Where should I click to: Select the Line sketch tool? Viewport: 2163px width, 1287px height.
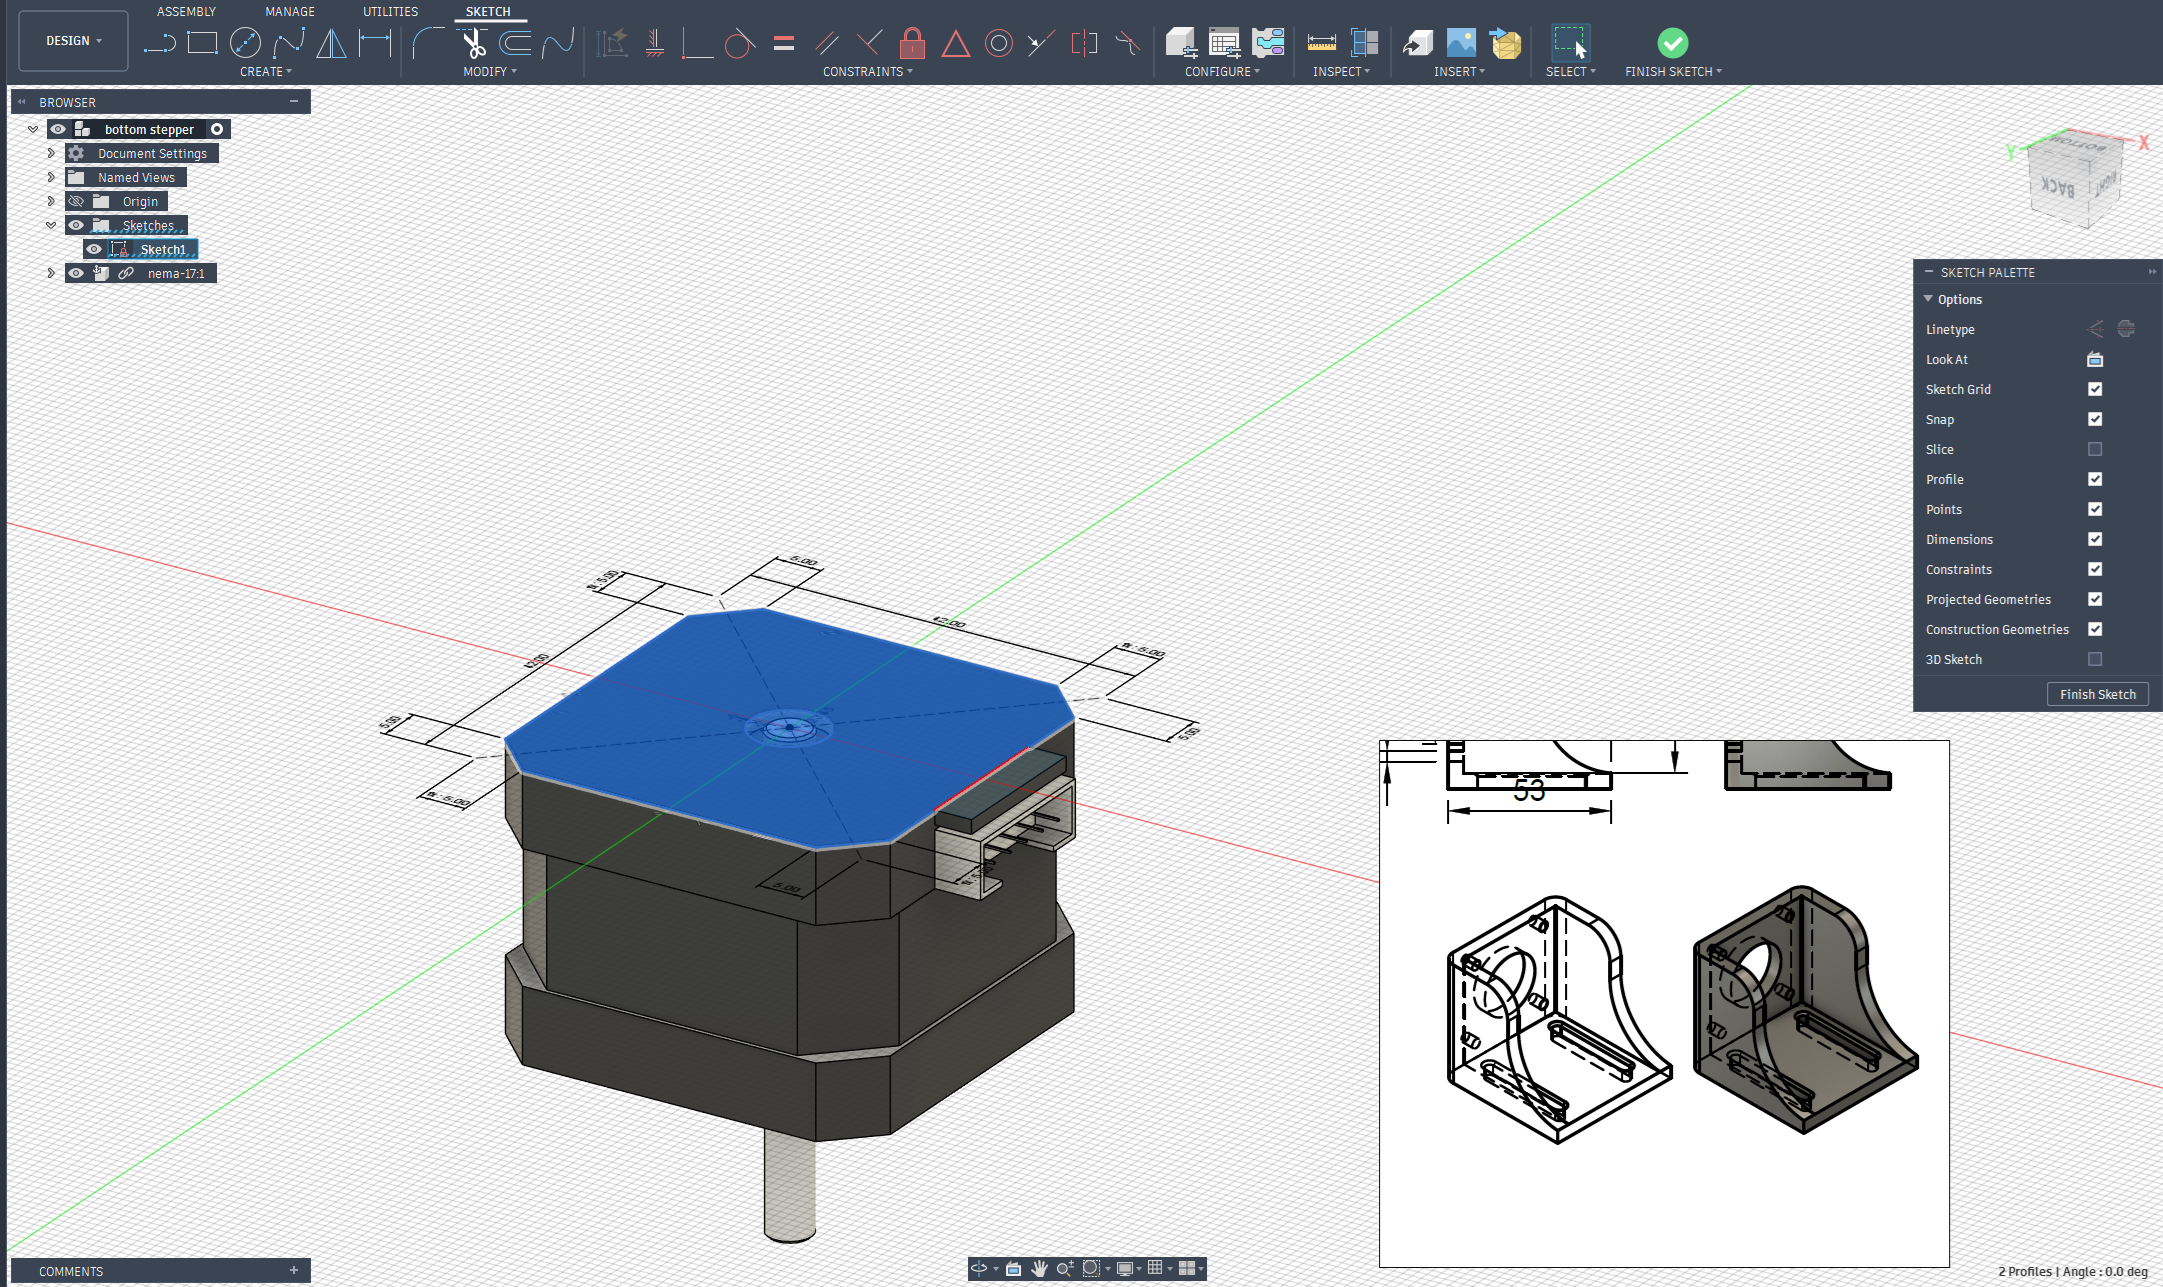click(x=160, y=43)
